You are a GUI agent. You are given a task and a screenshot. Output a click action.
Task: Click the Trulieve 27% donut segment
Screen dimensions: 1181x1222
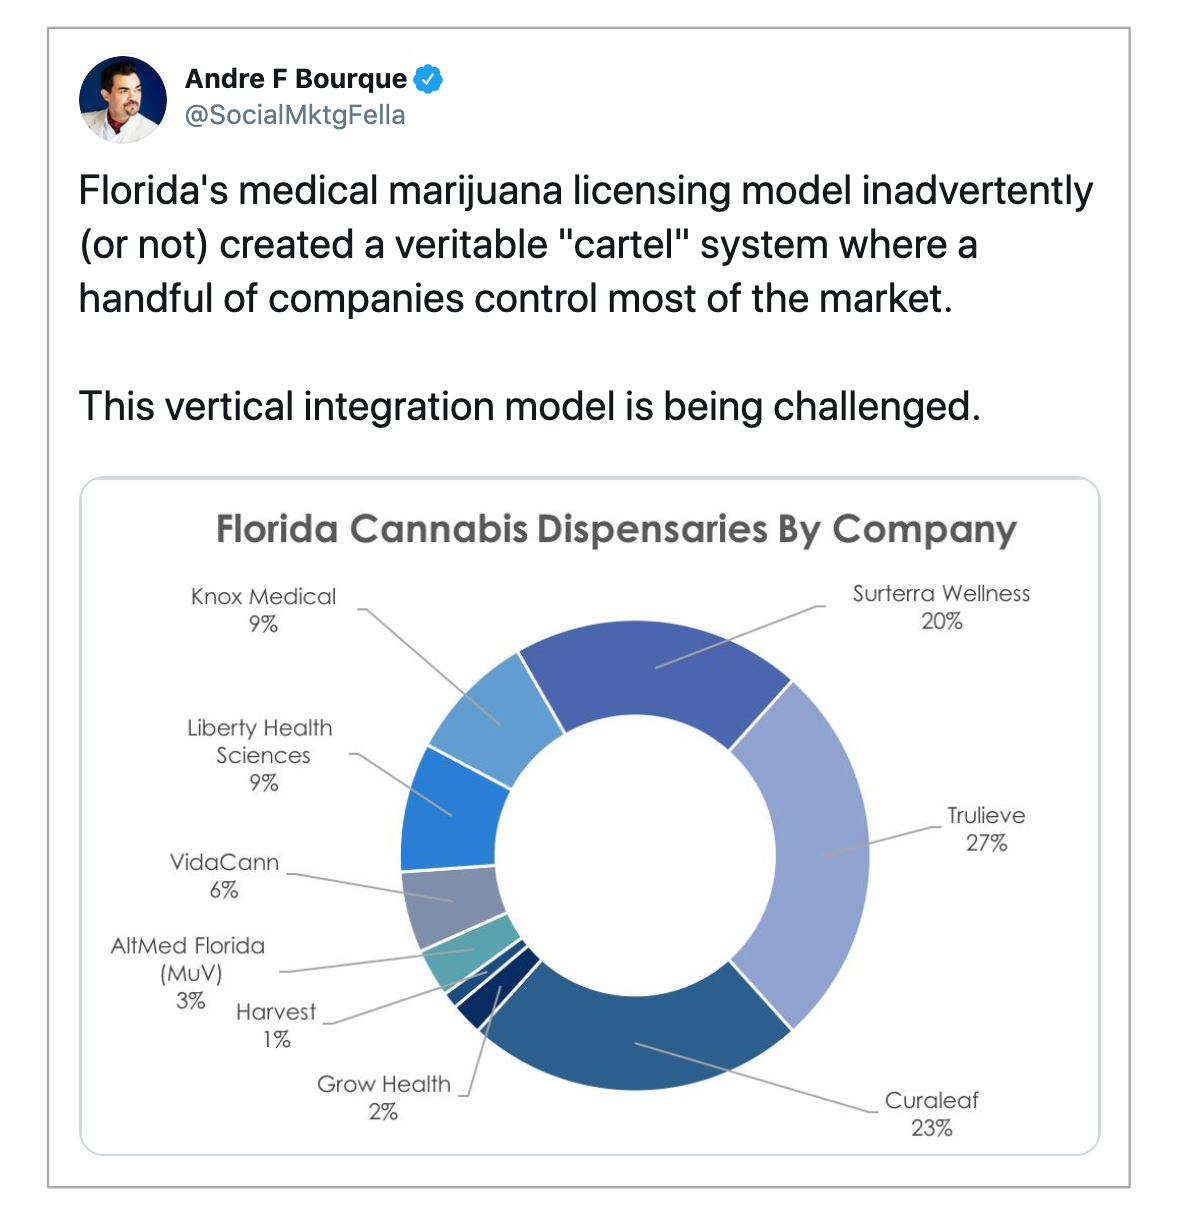(810, 855)
